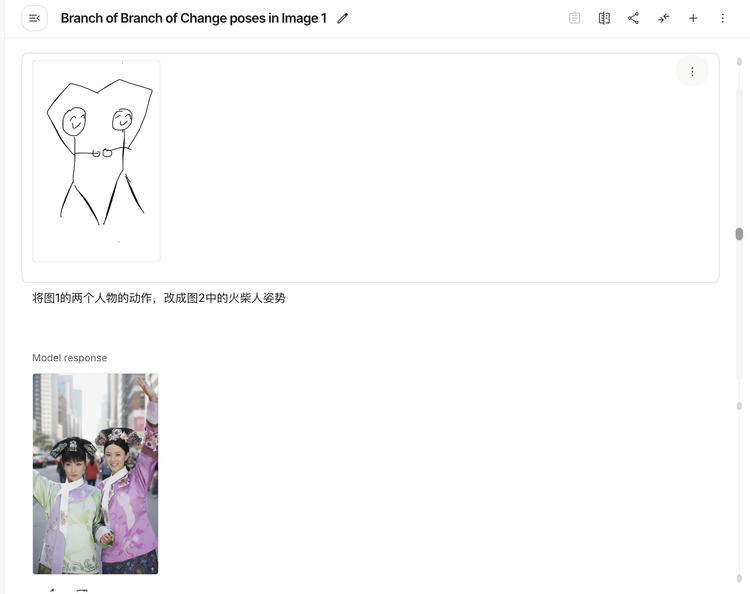This screenshot has height=594, width=750.
Task: Open the header more options menu
Action: click(723, 18)
